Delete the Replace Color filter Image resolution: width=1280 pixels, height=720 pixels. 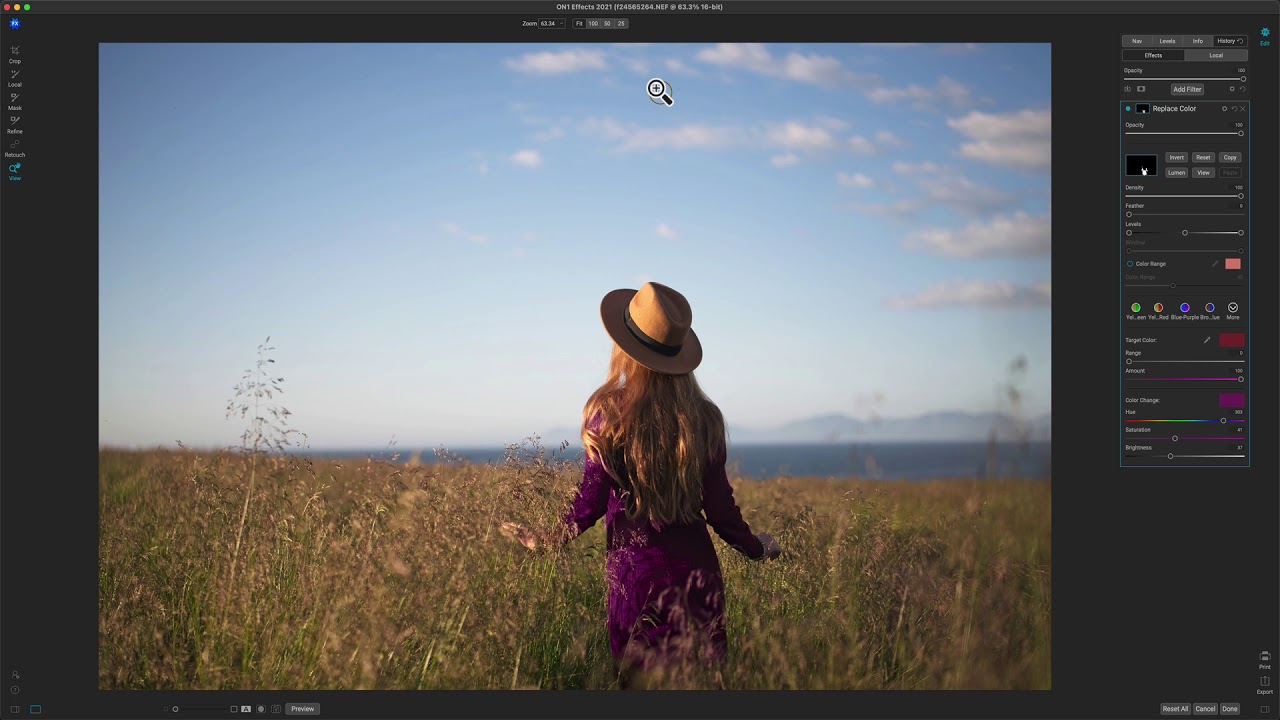tap(1243, 108)
